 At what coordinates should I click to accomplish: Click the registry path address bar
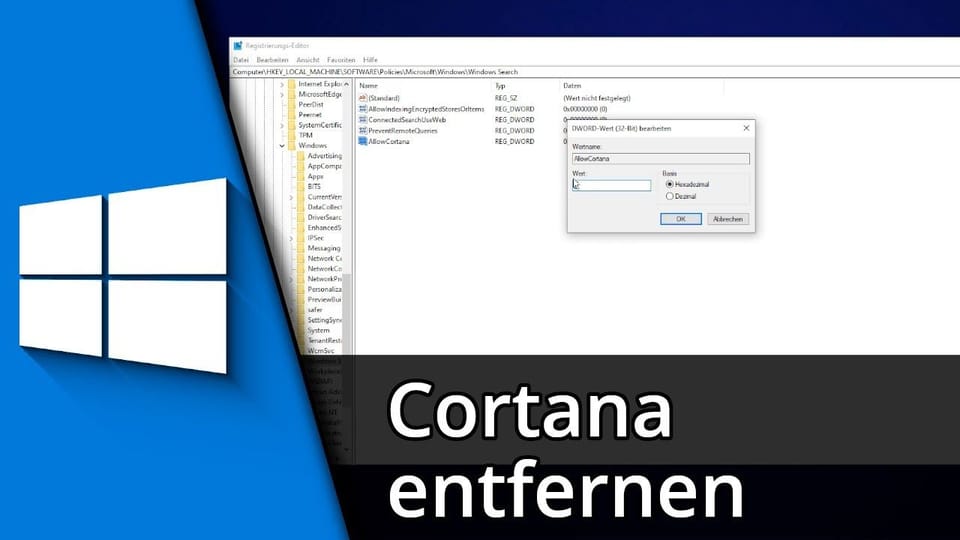[x=594, y=72]
